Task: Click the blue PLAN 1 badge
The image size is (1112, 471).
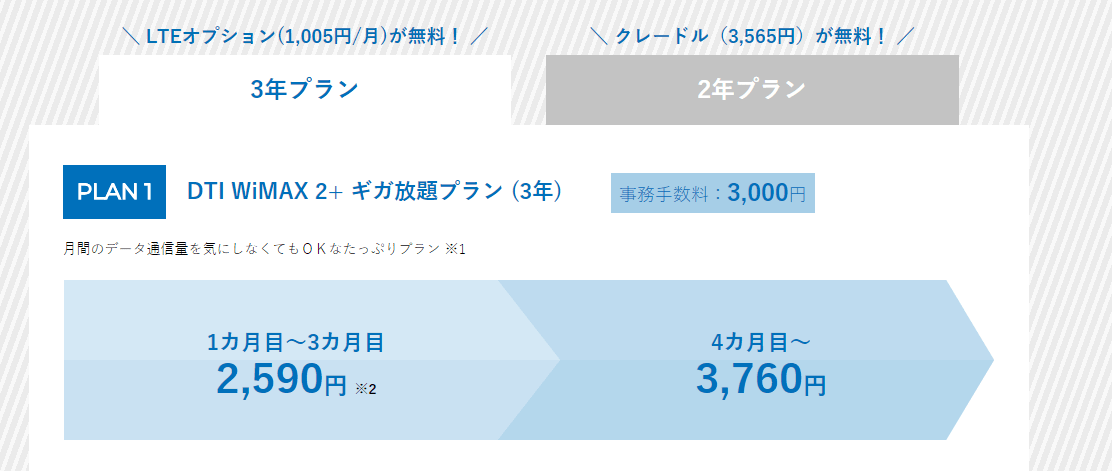Action: coord(114,192)
